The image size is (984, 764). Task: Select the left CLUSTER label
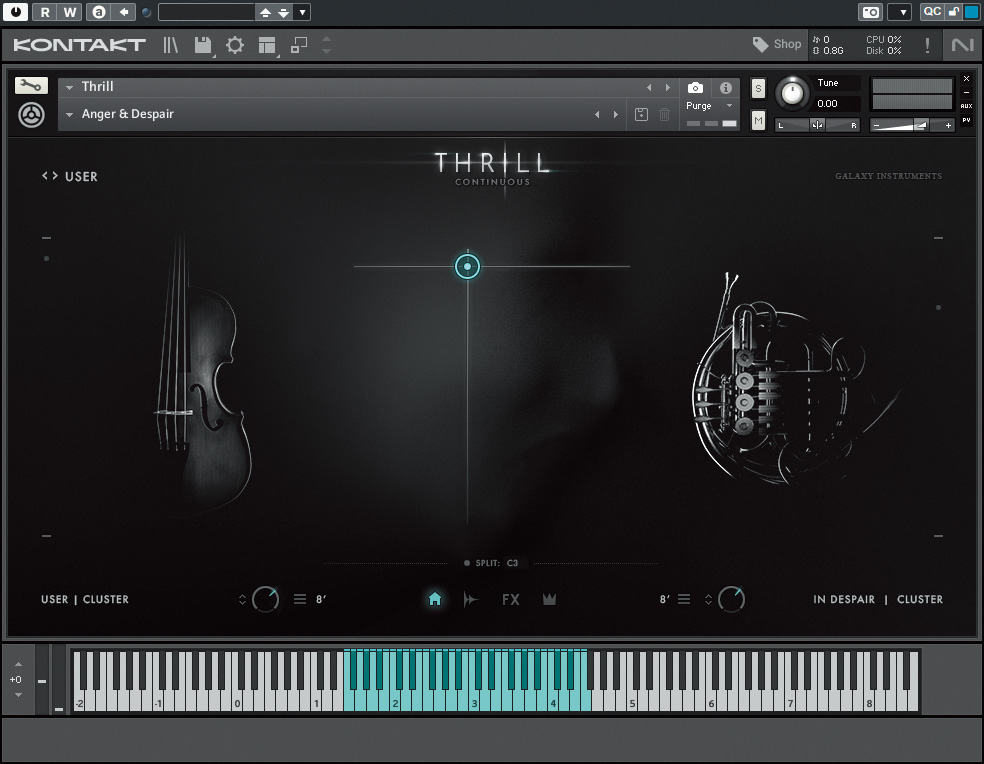pos(105,600)
